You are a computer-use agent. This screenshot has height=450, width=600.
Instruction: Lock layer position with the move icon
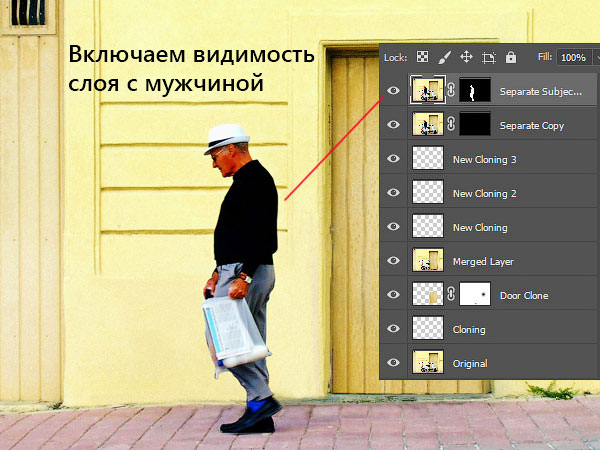[x=466, y=57]
